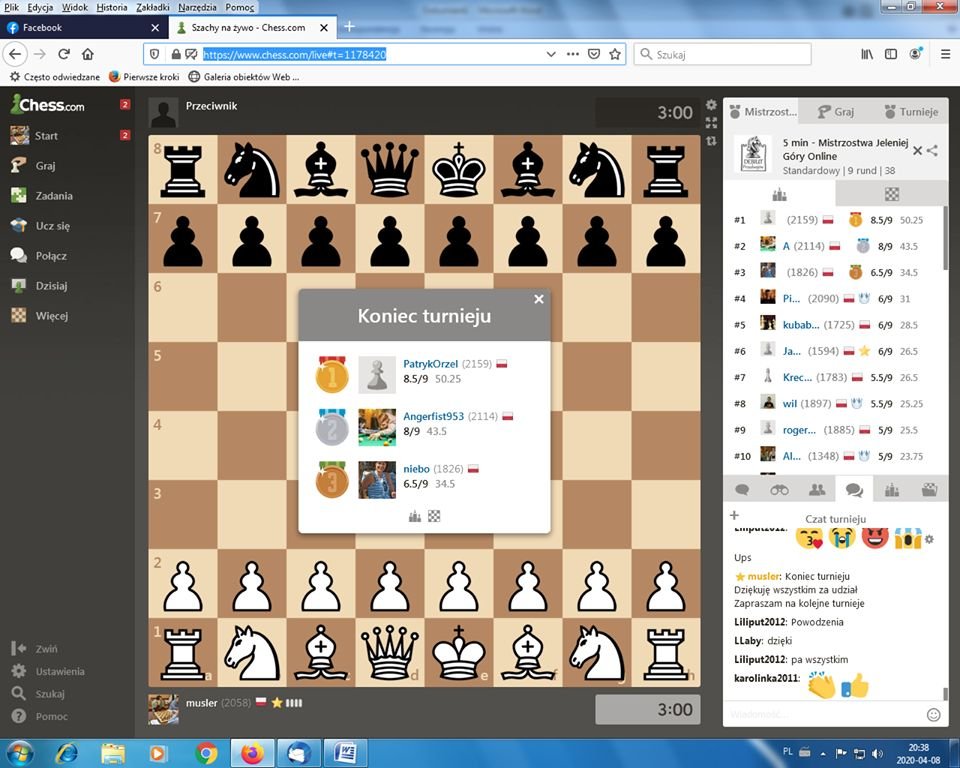Click the standings podium icon in the dialog
Screen dimensions: 960x768
coord(415,516)
